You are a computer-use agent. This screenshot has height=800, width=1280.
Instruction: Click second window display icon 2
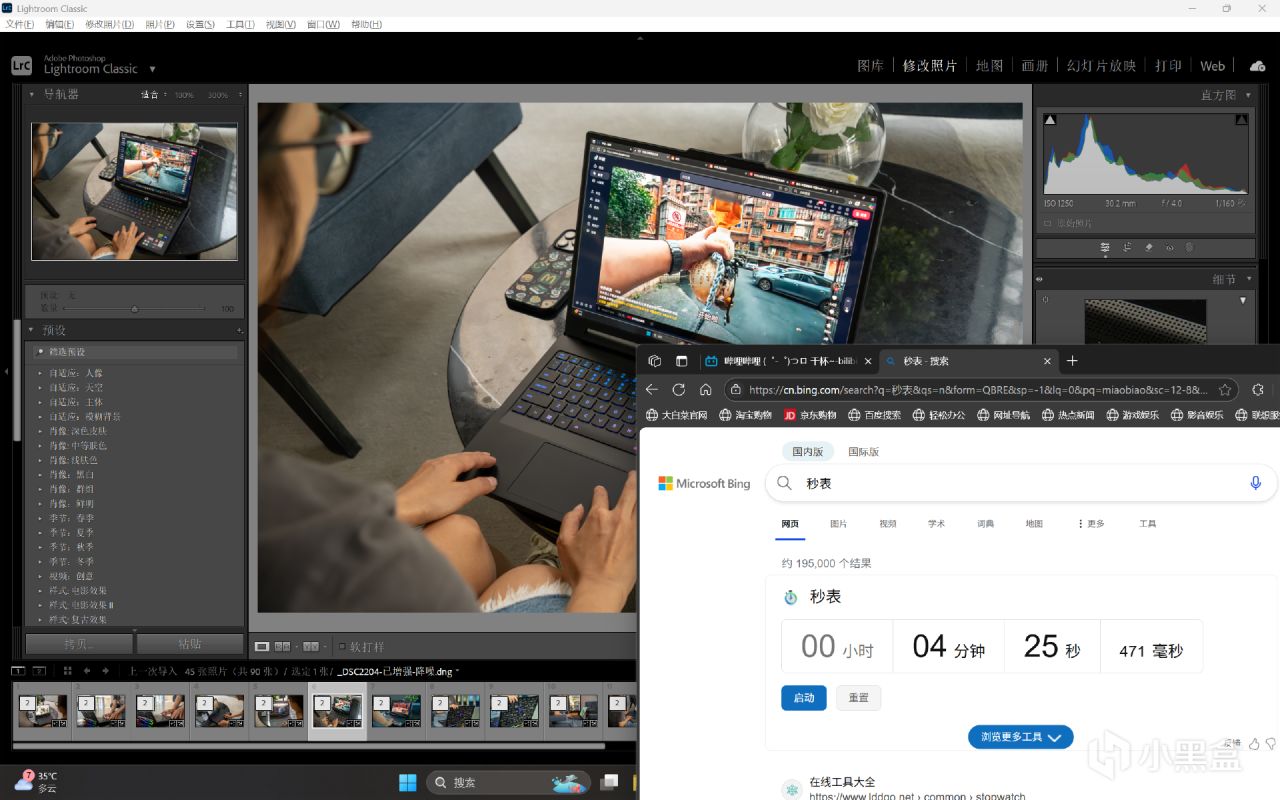40,671
